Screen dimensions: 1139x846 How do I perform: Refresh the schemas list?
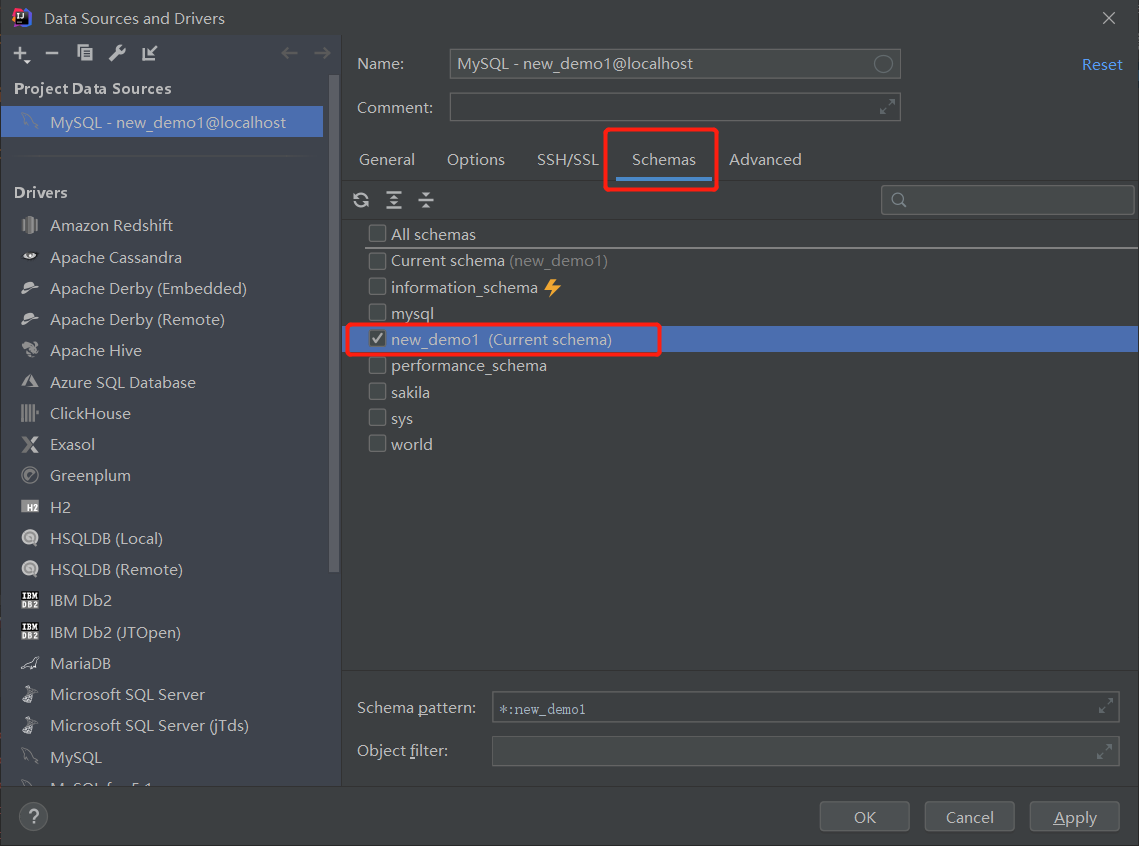tap(361, 200)
